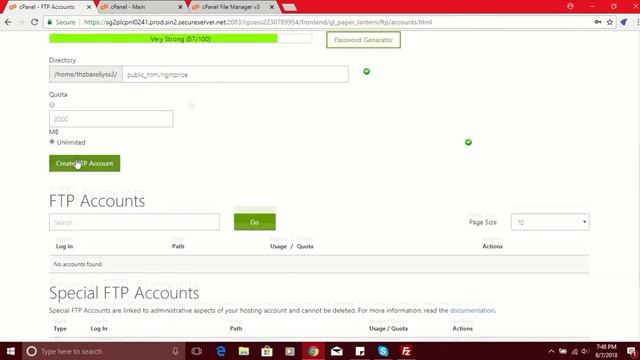Screen dimensions: 640x360
Task: Click the Cortana microphone icon
Action: (x=175, y=351)
